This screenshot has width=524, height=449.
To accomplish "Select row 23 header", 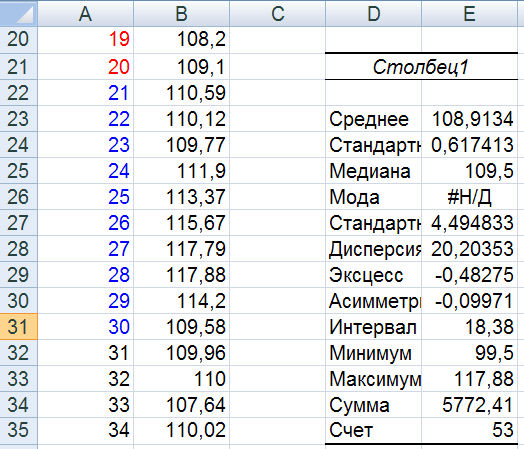I will coord(18,119).
